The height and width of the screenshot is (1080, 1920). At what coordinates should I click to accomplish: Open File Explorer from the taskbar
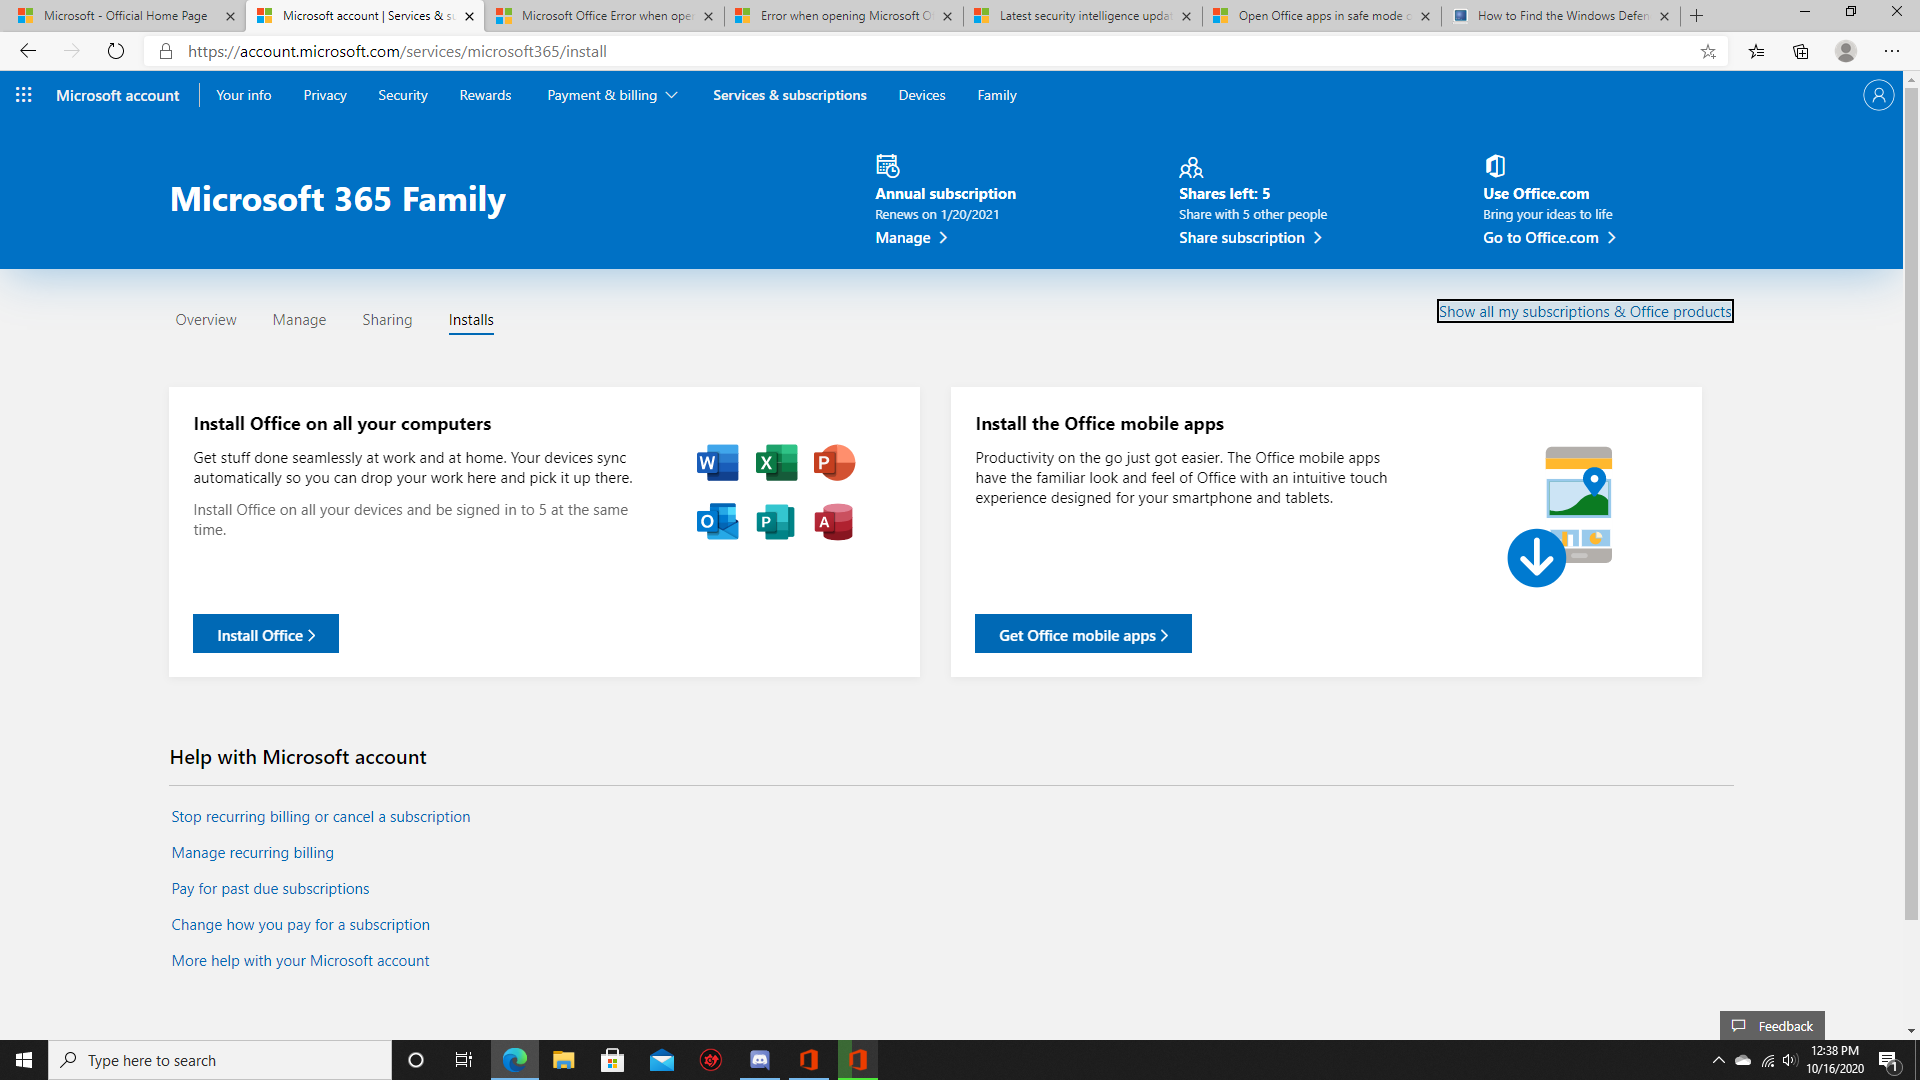click(x=564, y=1060)
